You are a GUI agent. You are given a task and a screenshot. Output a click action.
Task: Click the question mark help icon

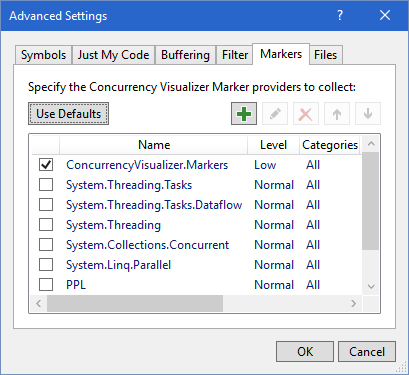click(x=340, y=15)
